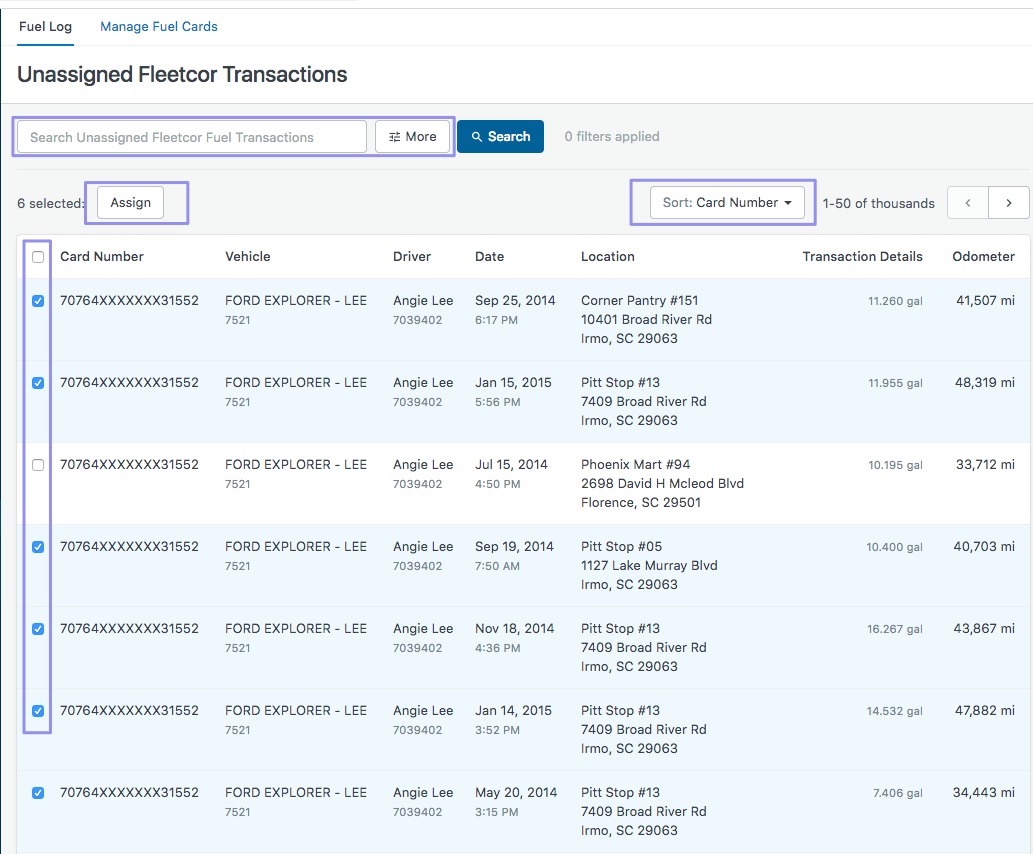Check the Jul 15, 2014 Phoenix Mart row
Image resolution: width=1033 pixels, height=854 pixels.
coord(38,465)
